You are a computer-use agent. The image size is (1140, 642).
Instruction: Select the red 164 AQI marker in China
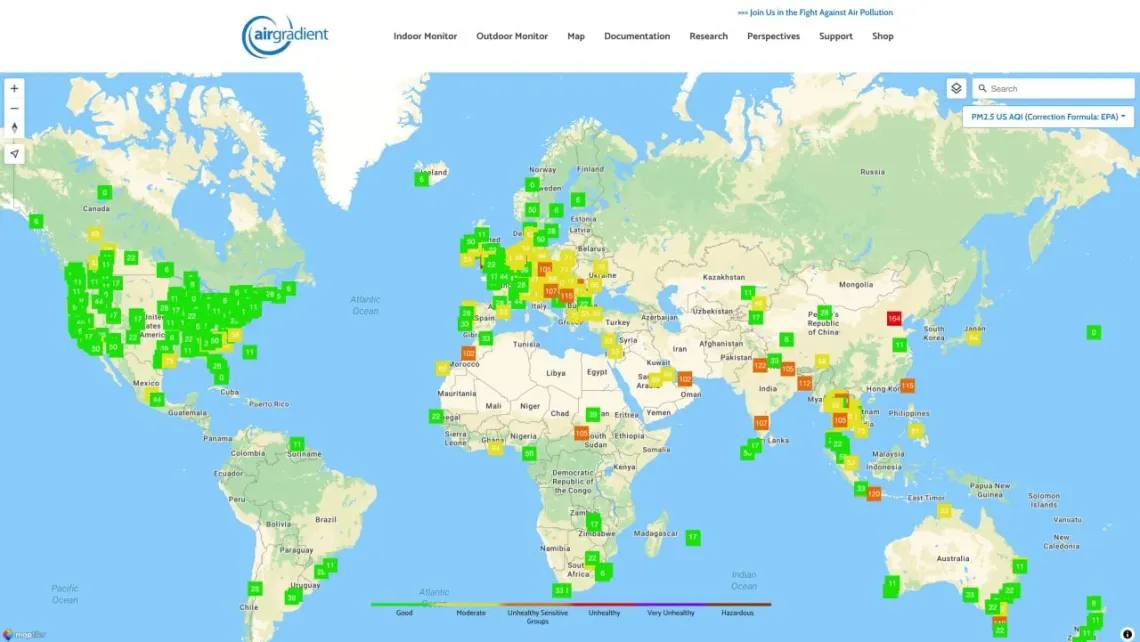(893, 318)
